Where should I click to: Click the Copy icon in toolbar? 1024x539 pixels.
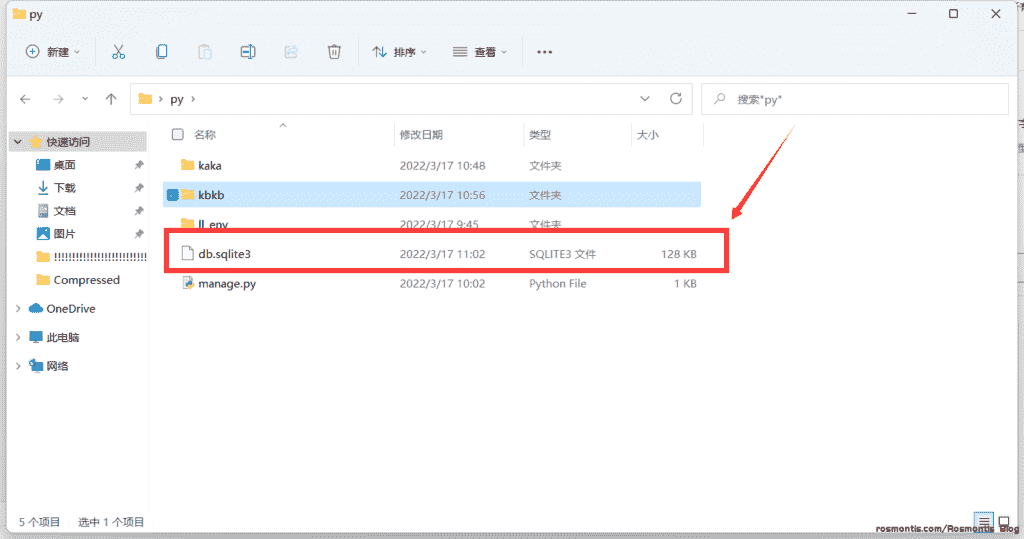click(161, 52)
